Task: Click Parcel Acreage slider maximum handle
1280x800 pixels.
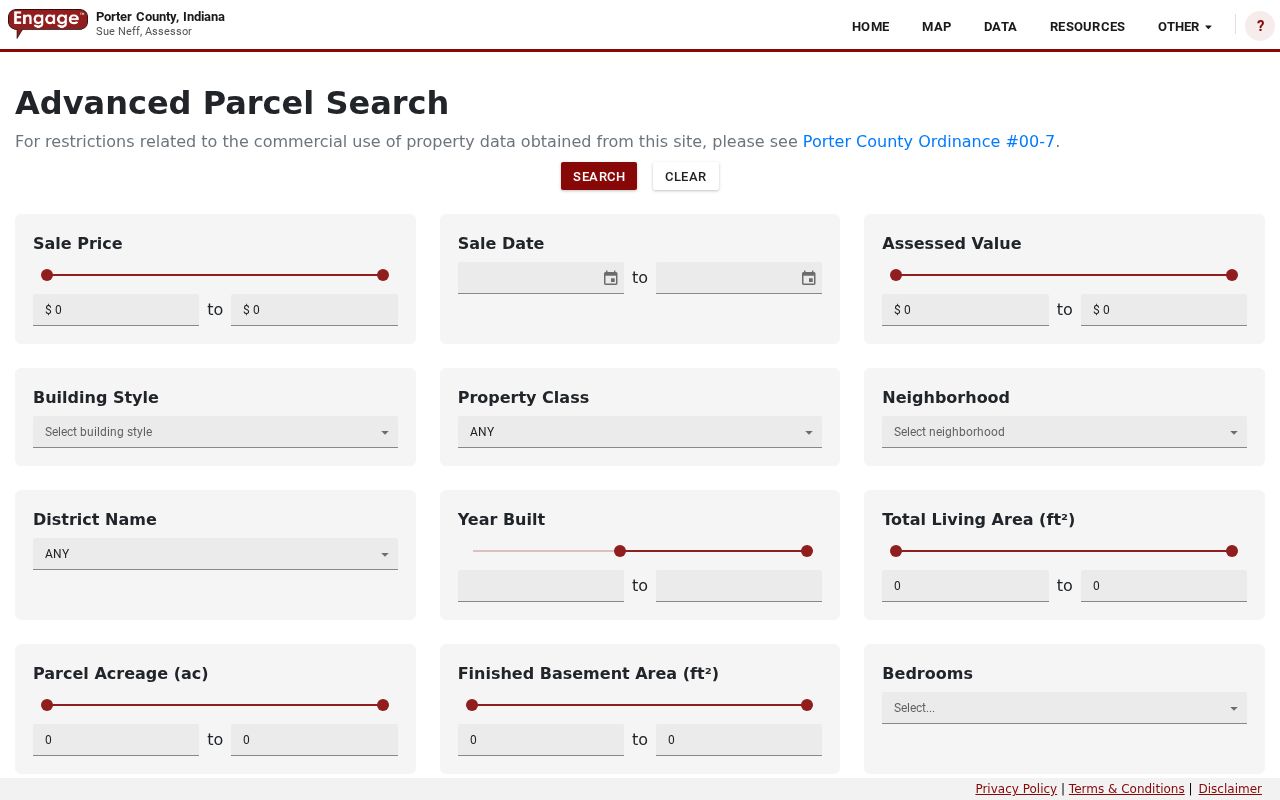Action: [x=383, y=705]
